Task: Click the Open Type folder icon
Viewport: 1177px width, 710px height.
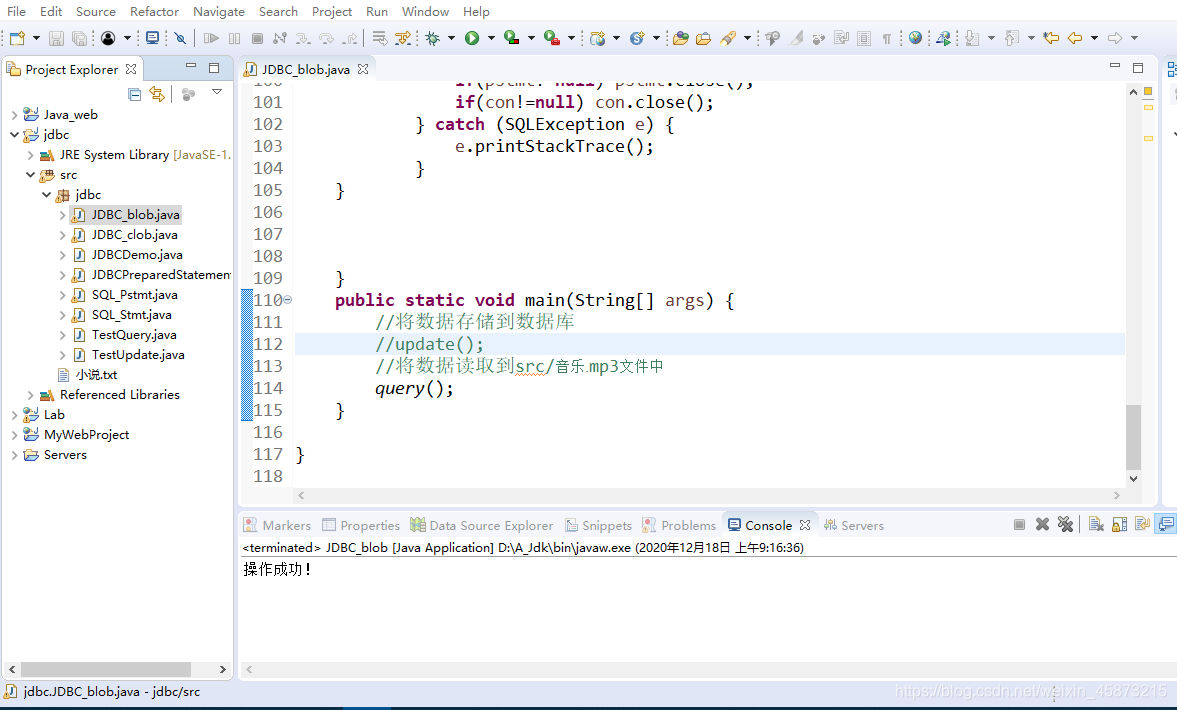Action: point(681,38)
